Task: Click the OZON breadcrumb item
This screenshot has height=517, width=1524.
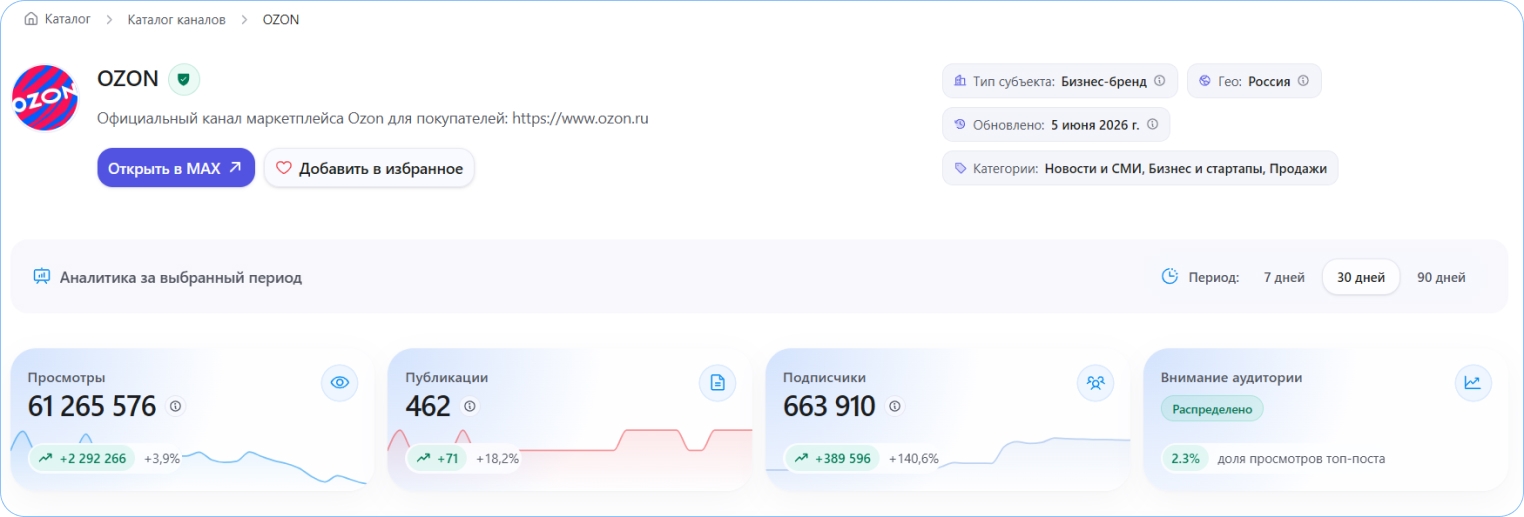Action: [281, 19]
